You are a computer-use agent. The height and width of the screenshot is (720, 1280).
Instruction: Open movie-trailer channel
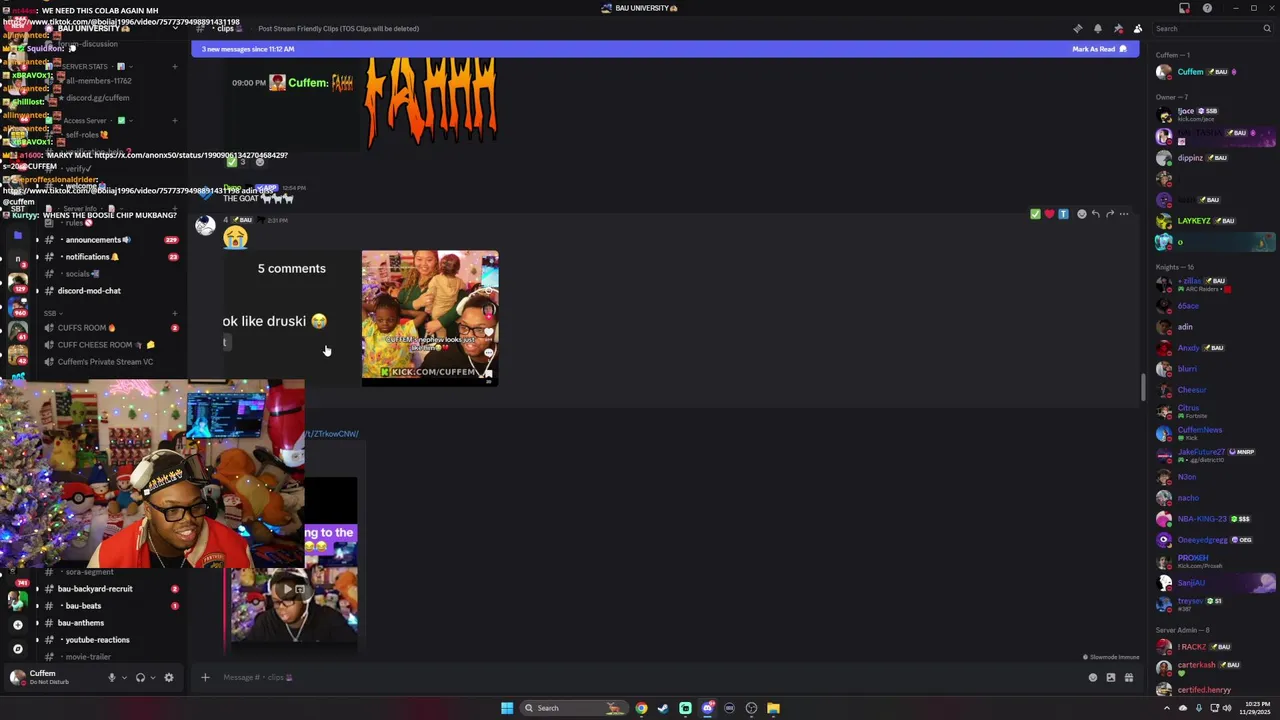88,657
